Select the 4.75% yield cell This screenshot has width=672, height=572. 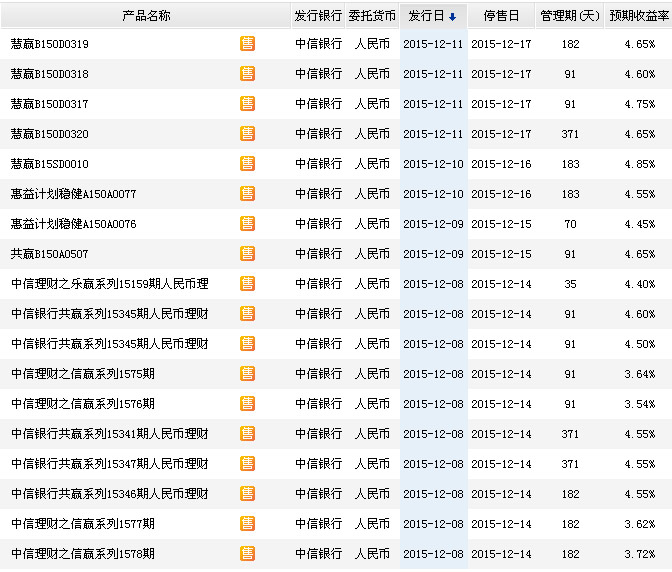[x=639, y=104]
